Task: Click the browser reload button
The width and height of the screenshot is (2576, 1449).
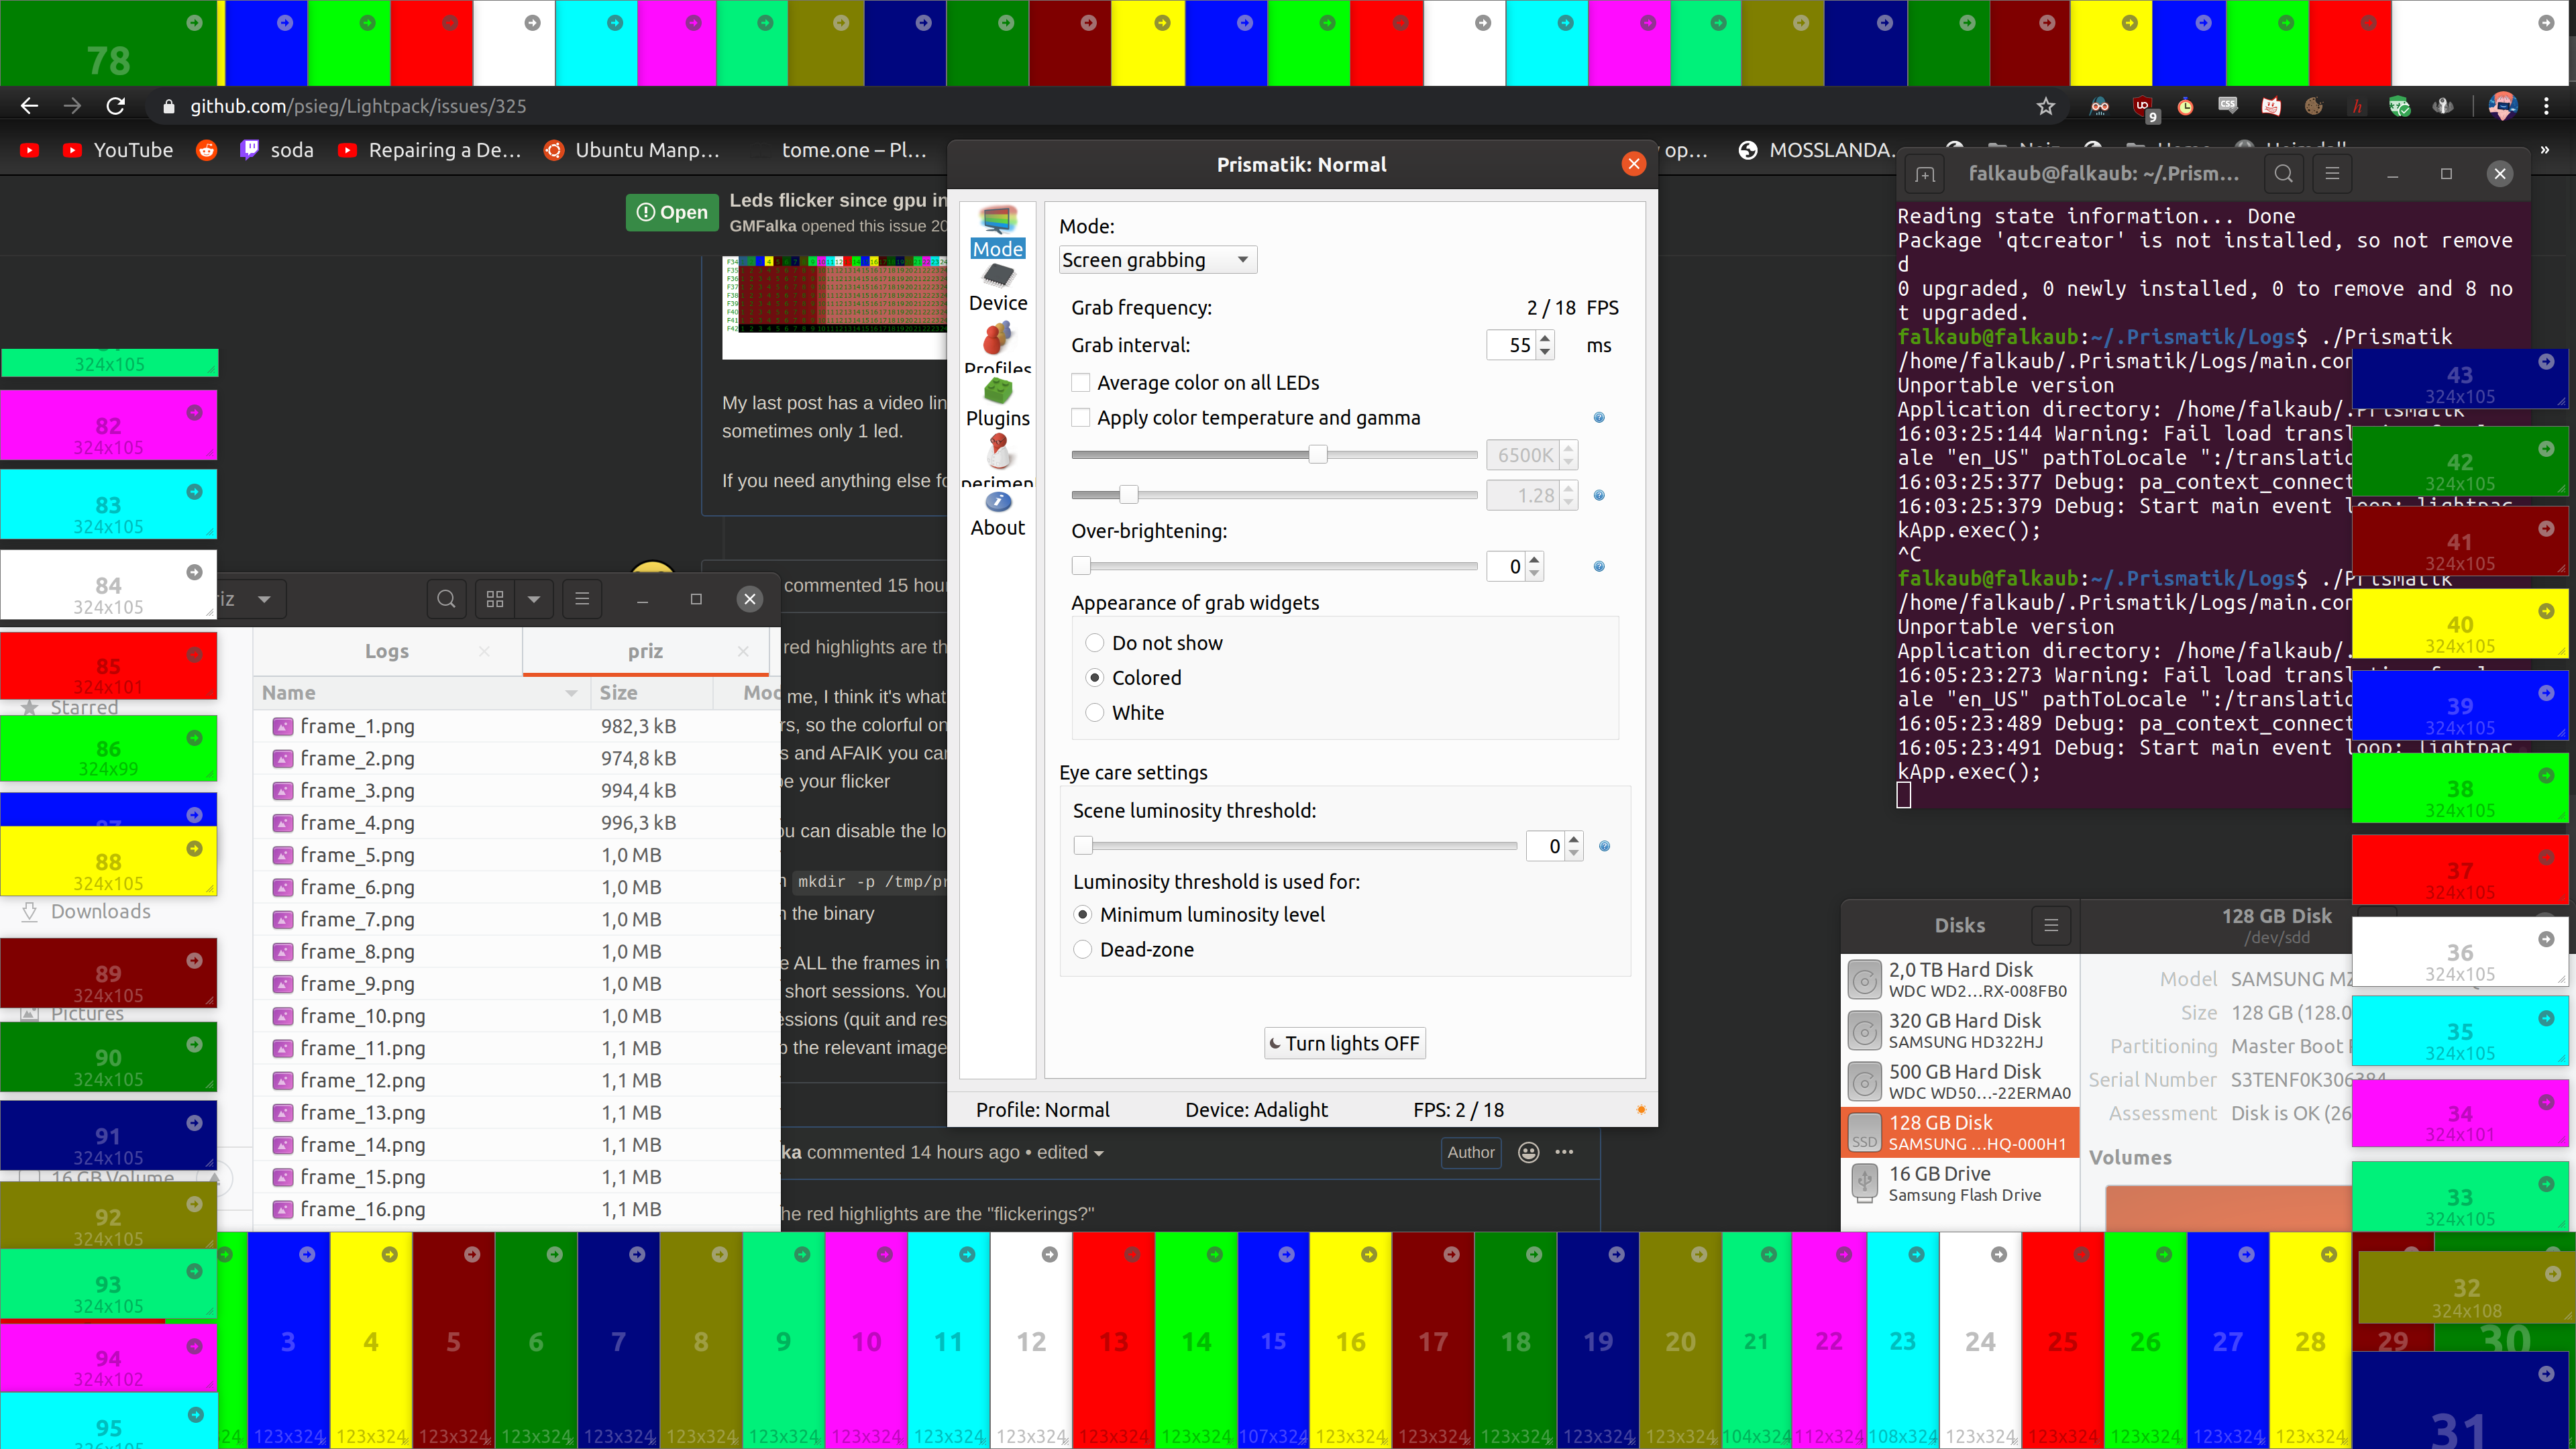Action: (x=116, y=105)
